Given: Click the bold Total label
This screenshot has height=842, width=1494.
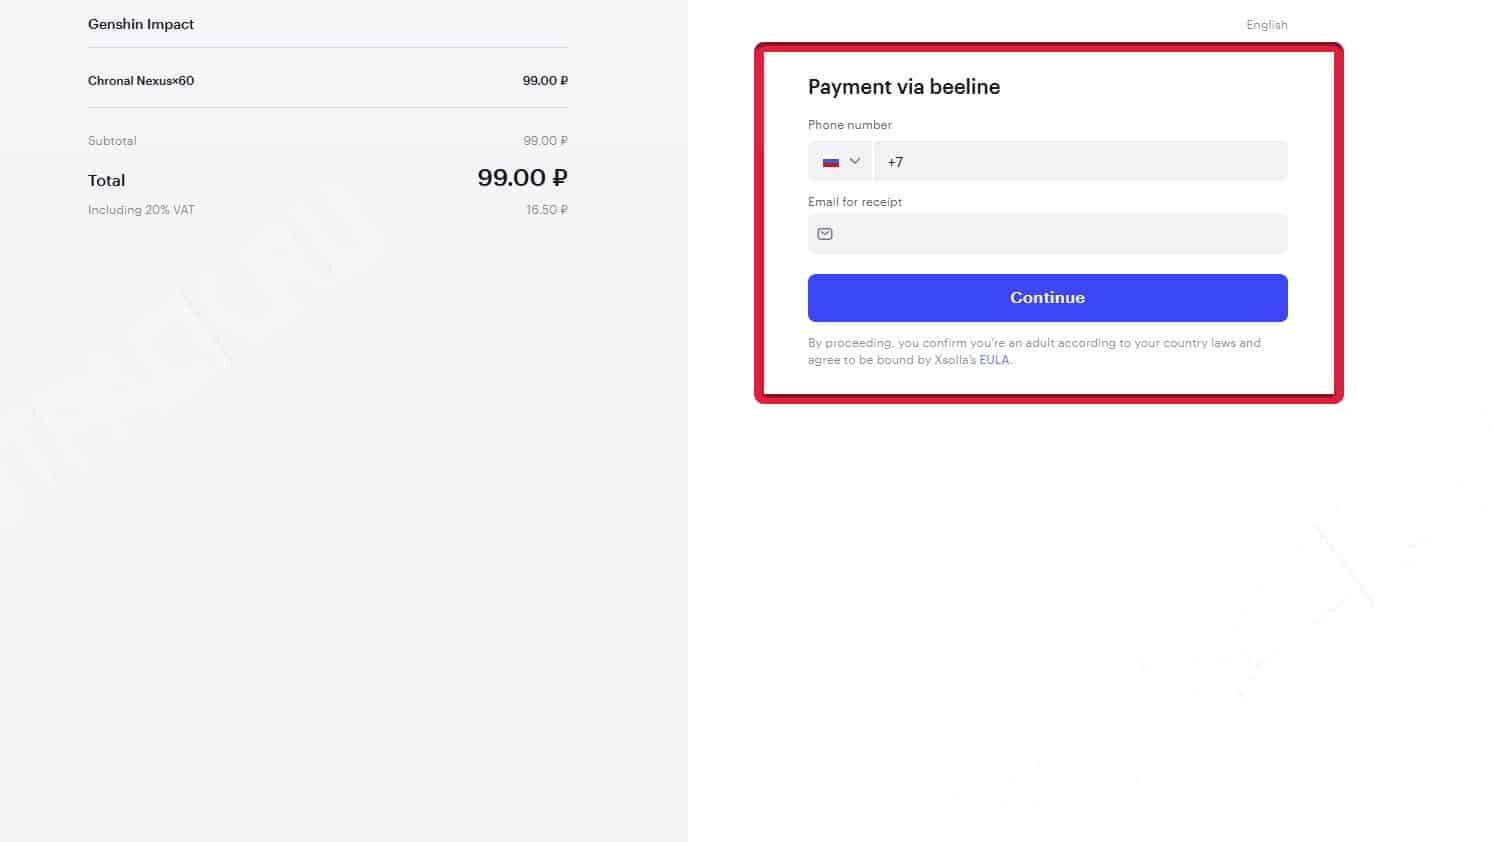Looking at the screenshot, I should 106,181.
